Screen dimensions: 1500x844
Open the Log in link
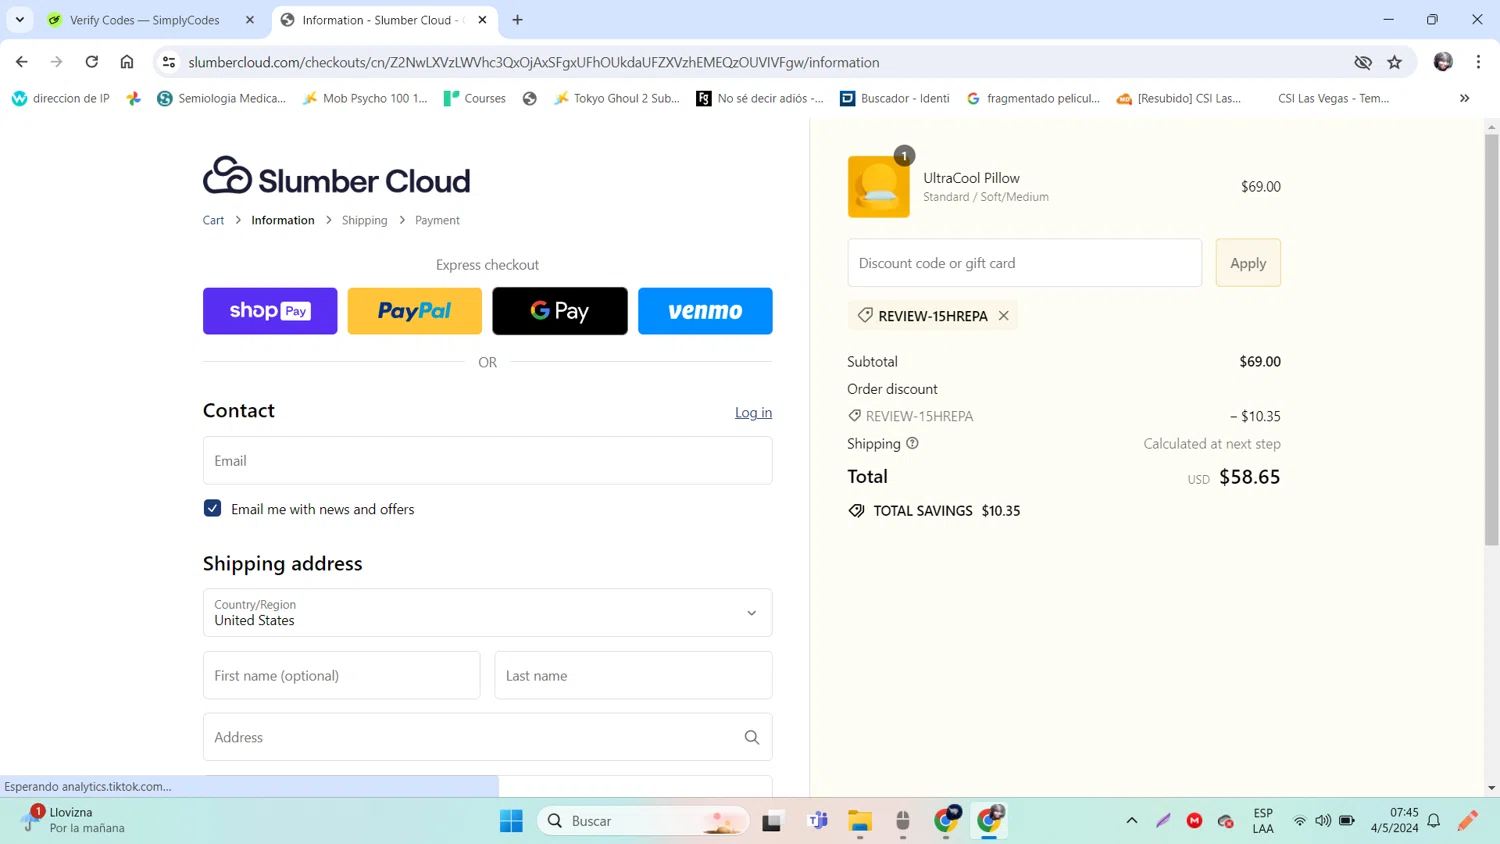click(x=753, y=412)
